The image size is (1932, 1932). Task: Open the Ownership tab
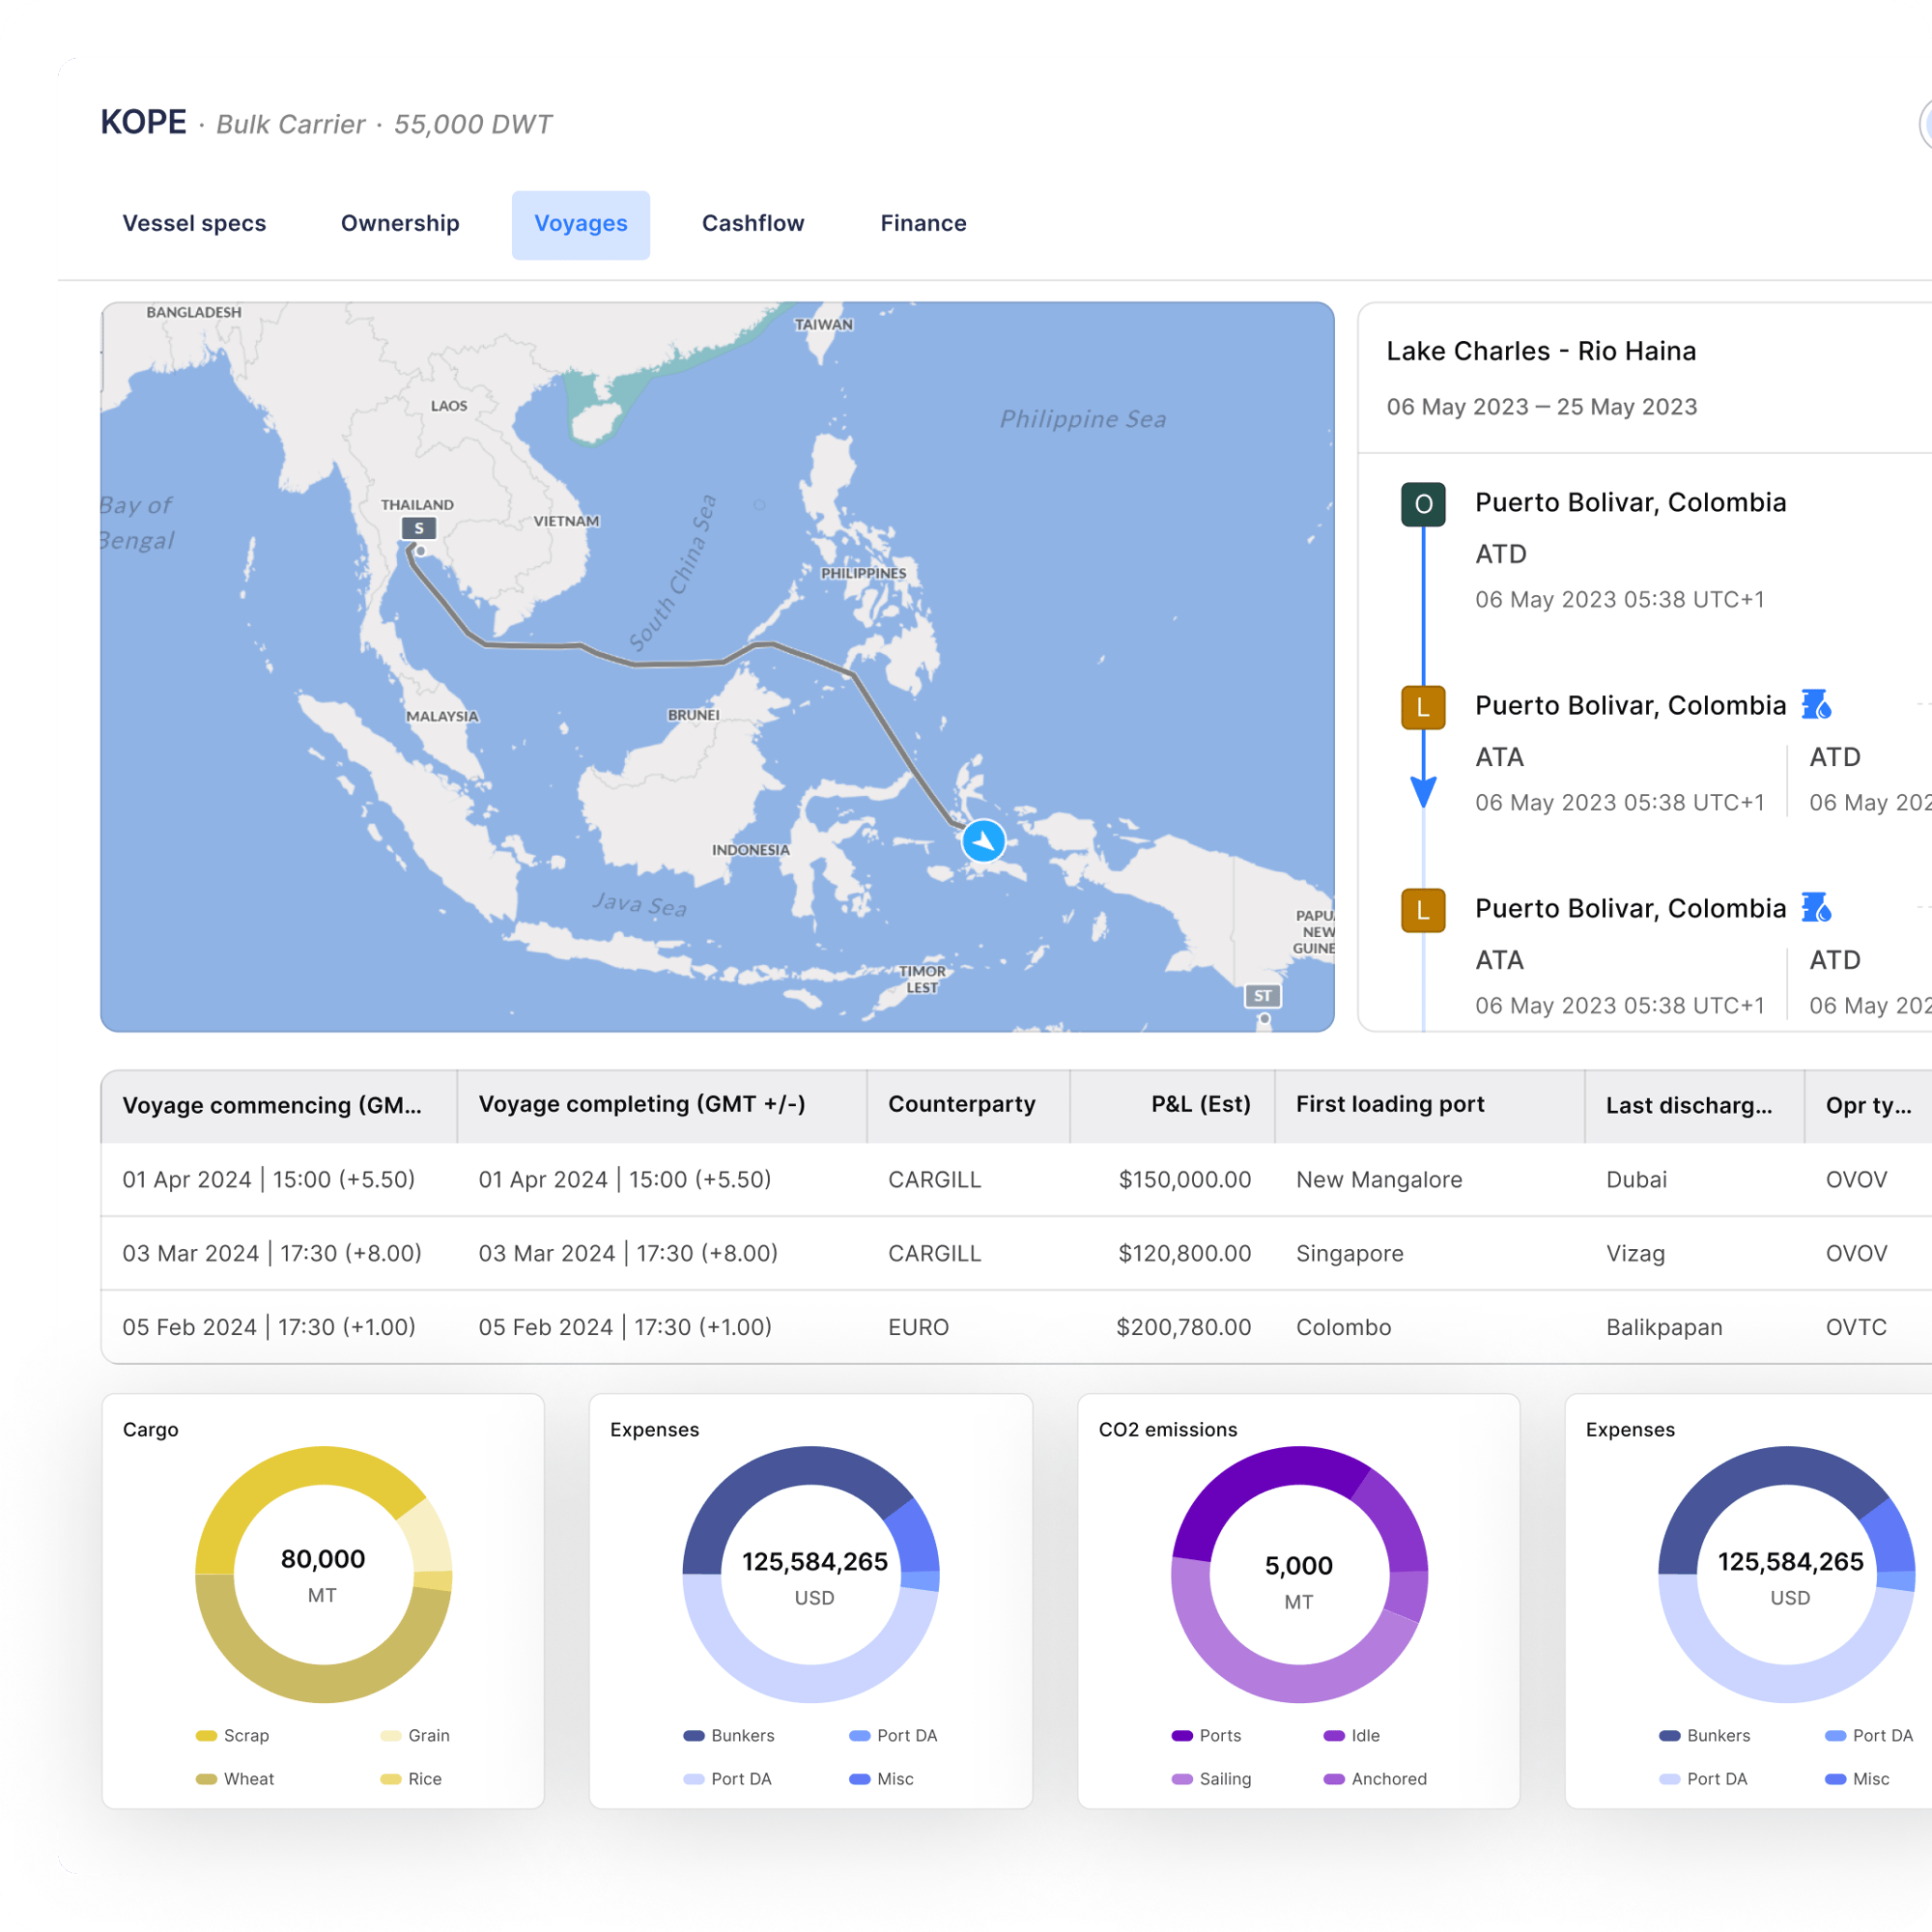pyautogui.click(x=400, y=224)
